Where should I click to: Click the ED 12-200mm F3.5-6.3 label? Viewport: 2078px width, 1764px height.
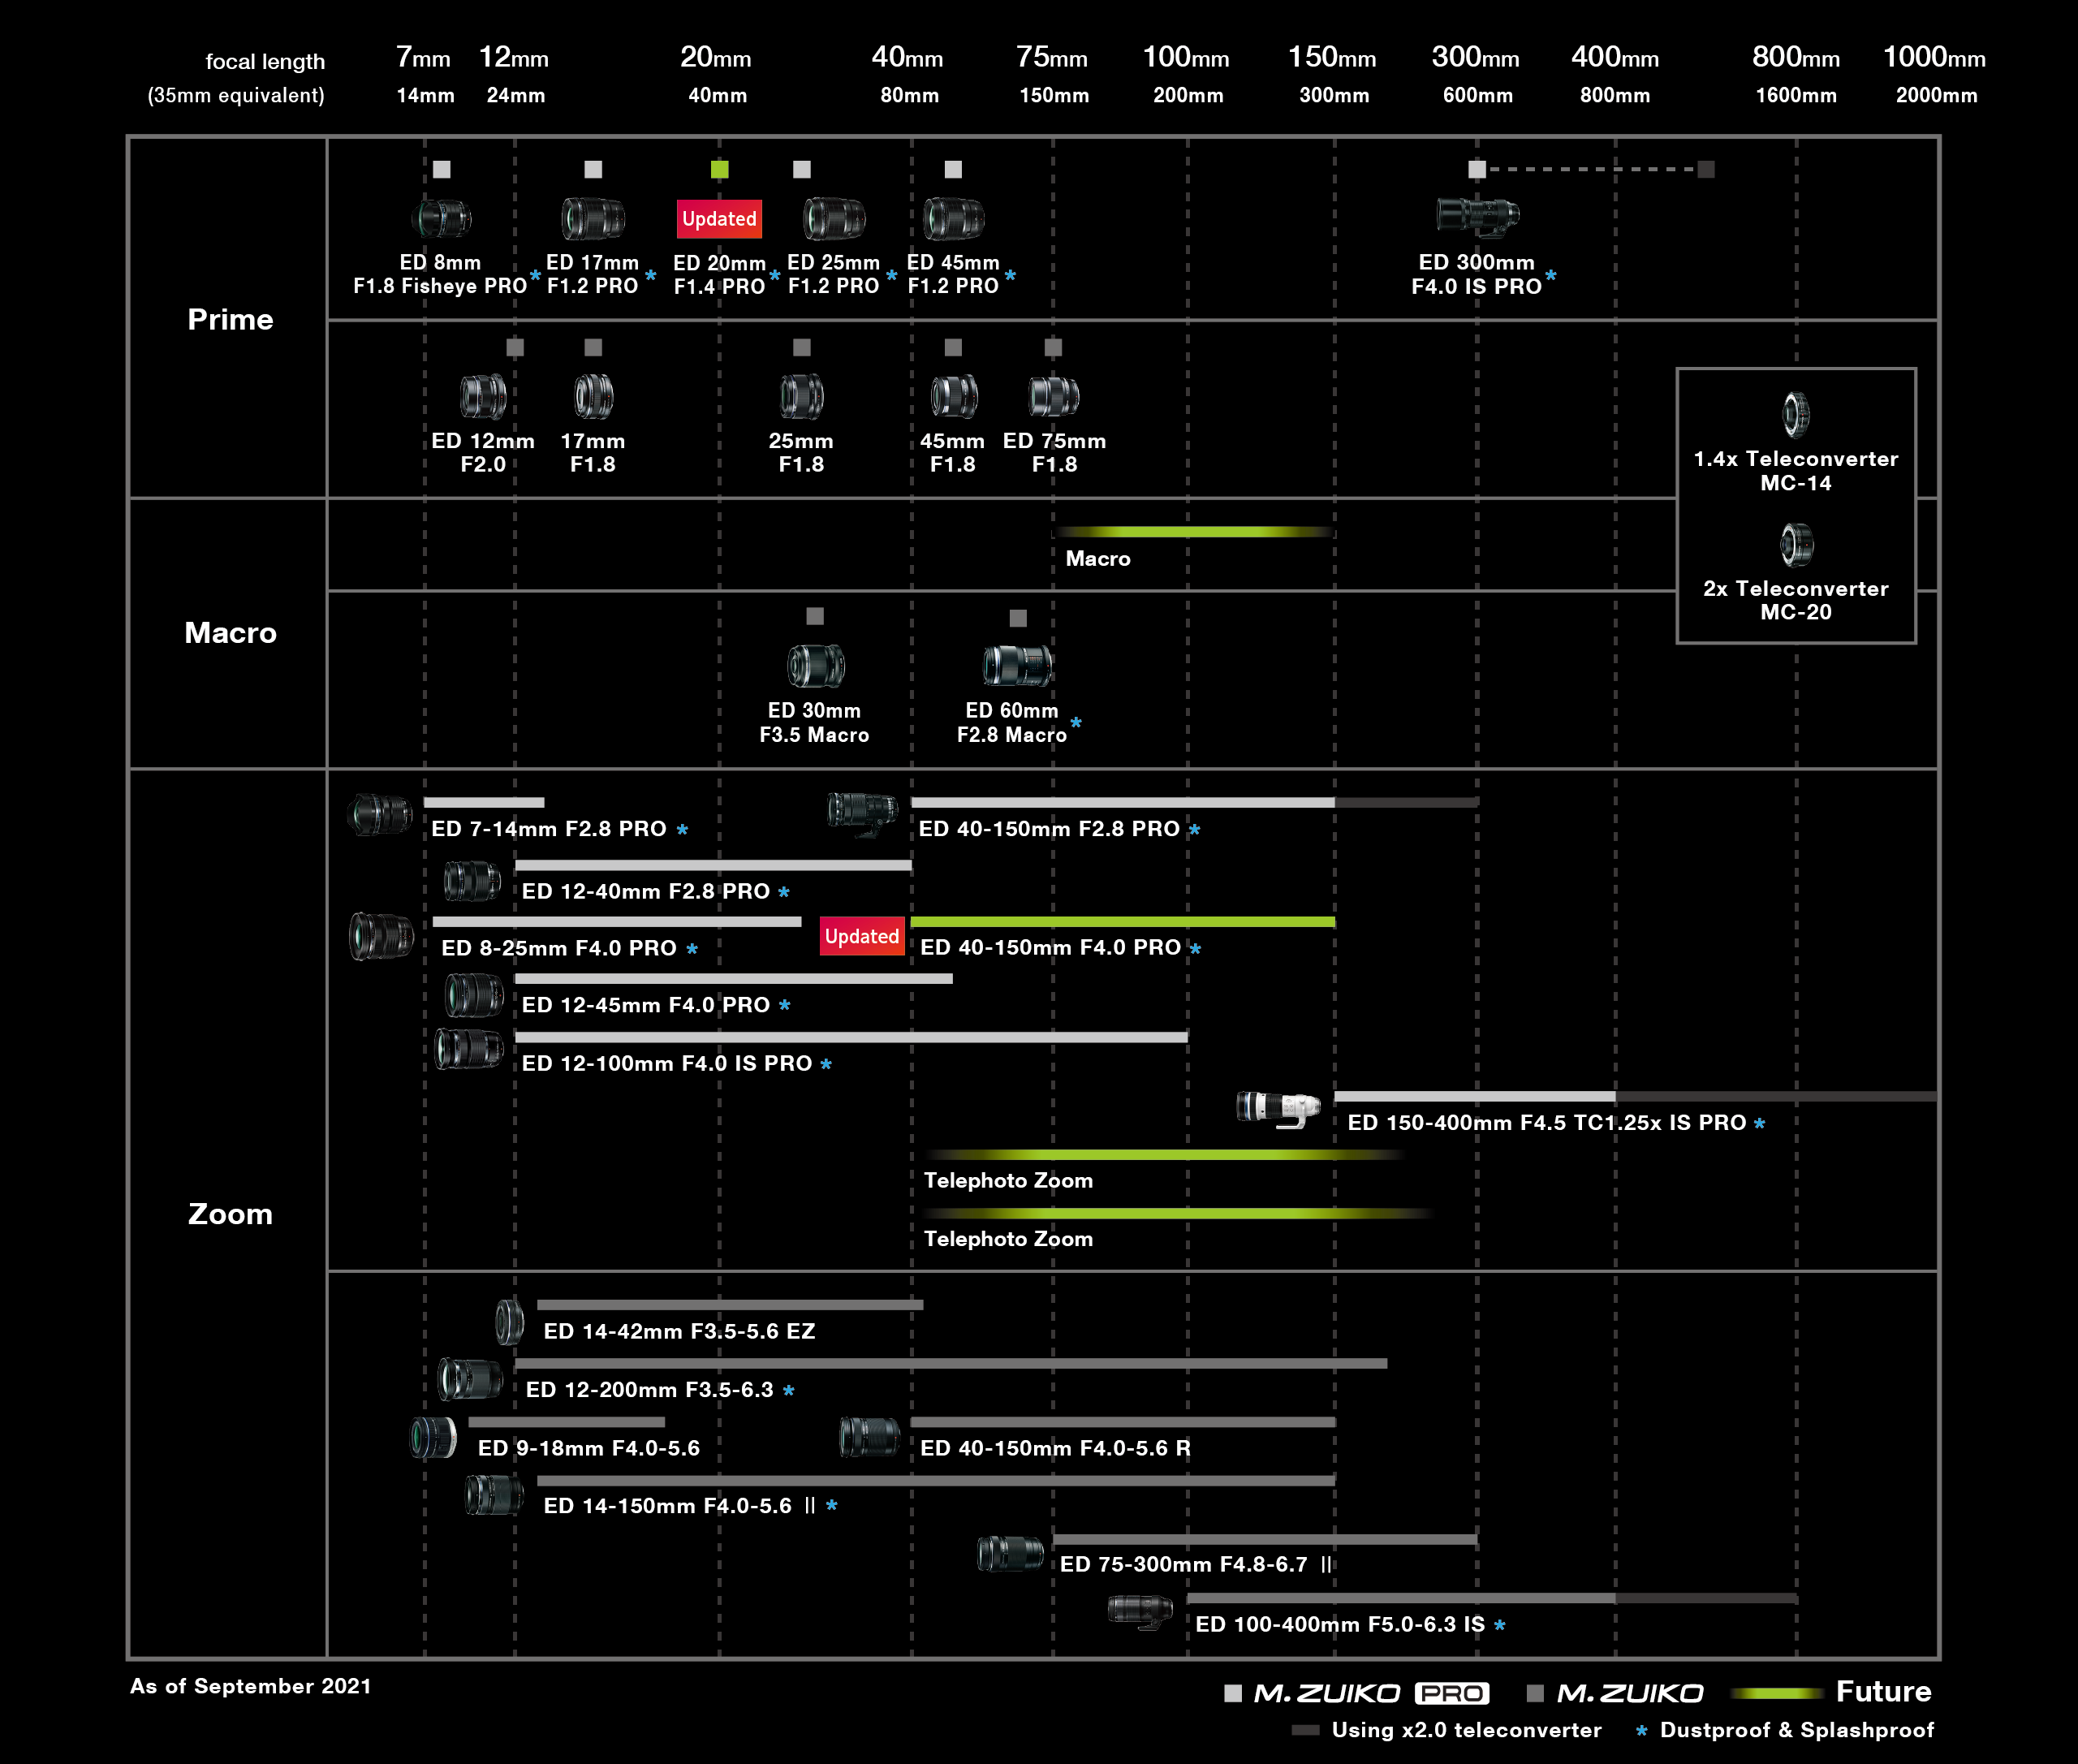pos(649,1389)
